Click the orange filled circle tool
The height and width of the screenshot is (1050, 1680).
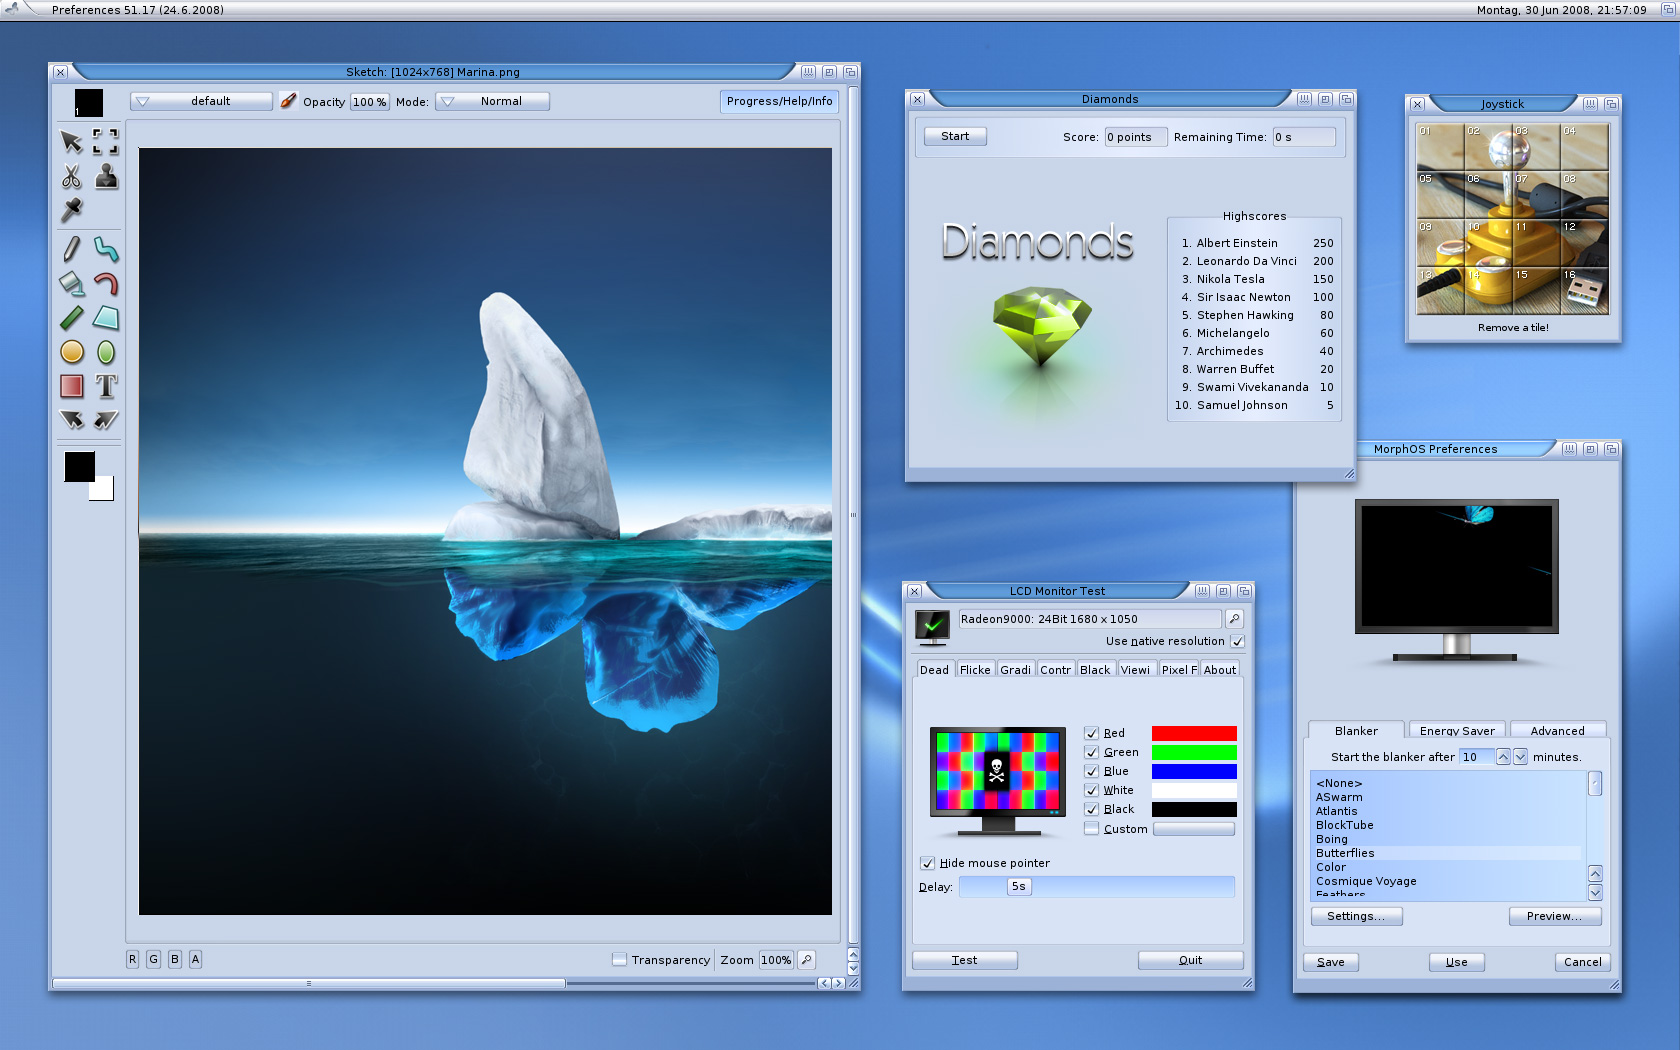click(x=71, y=352)
